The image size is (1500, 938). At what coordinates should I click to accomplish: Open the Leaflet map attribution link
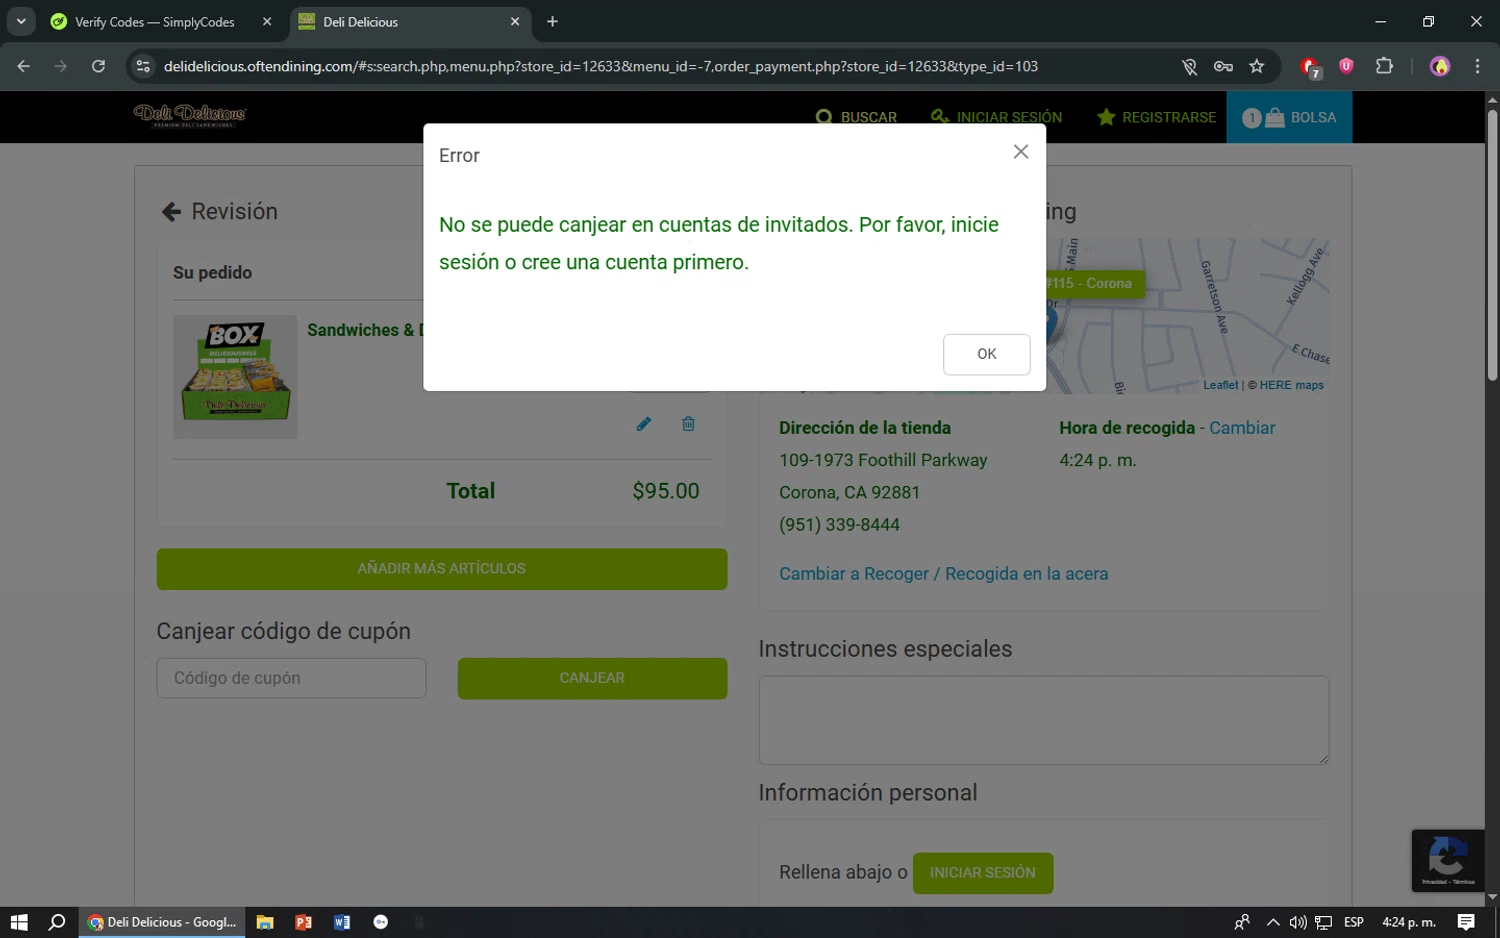tap(1220, 385)
